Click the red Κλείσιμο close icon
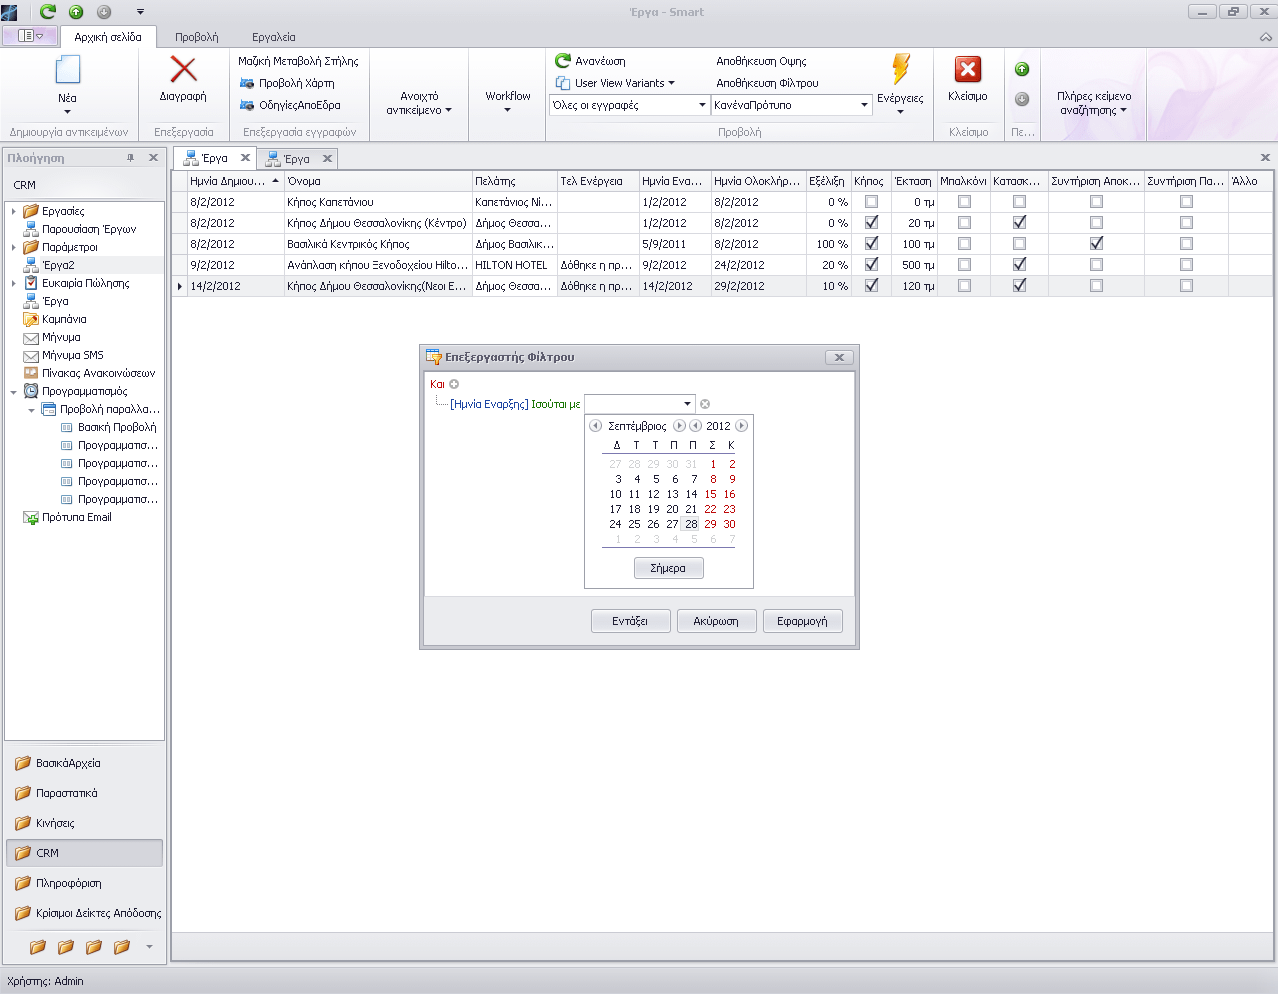Viewport: 1278px width, 994px height. pos(967,69)
